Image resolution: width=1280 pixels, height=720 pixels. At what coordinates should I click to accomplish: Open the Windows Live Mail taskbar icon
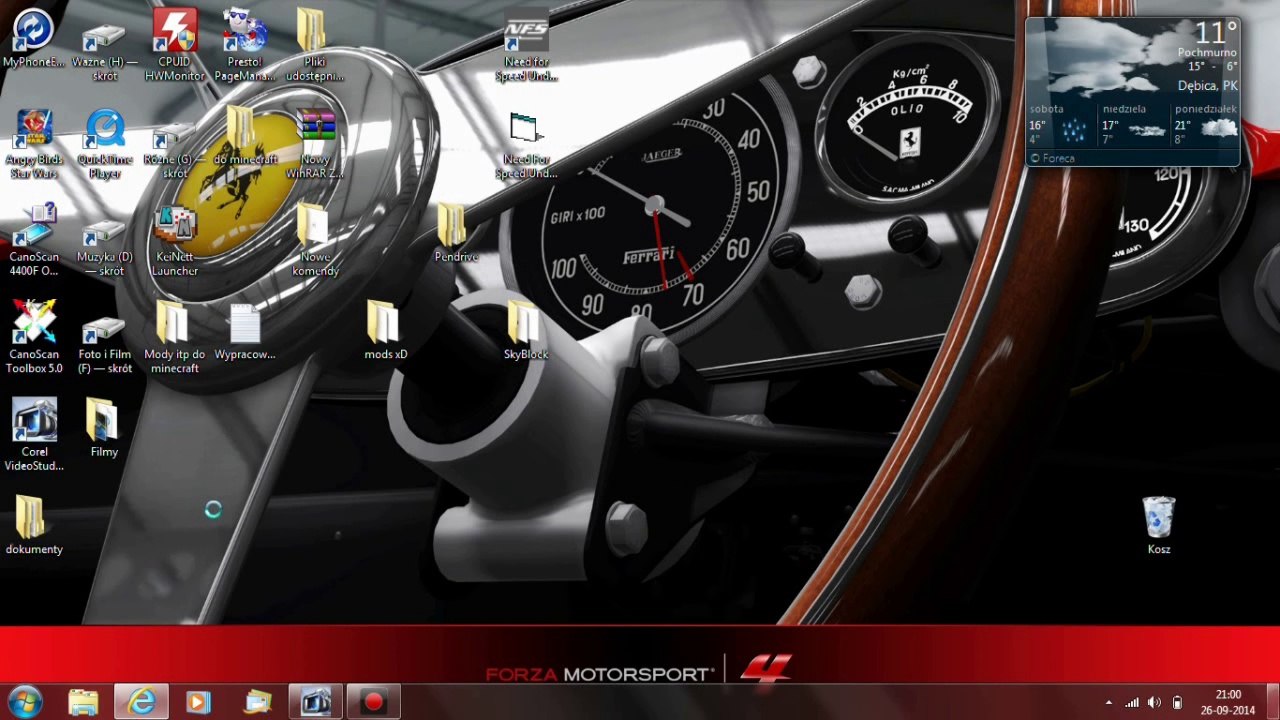point(258,702)
